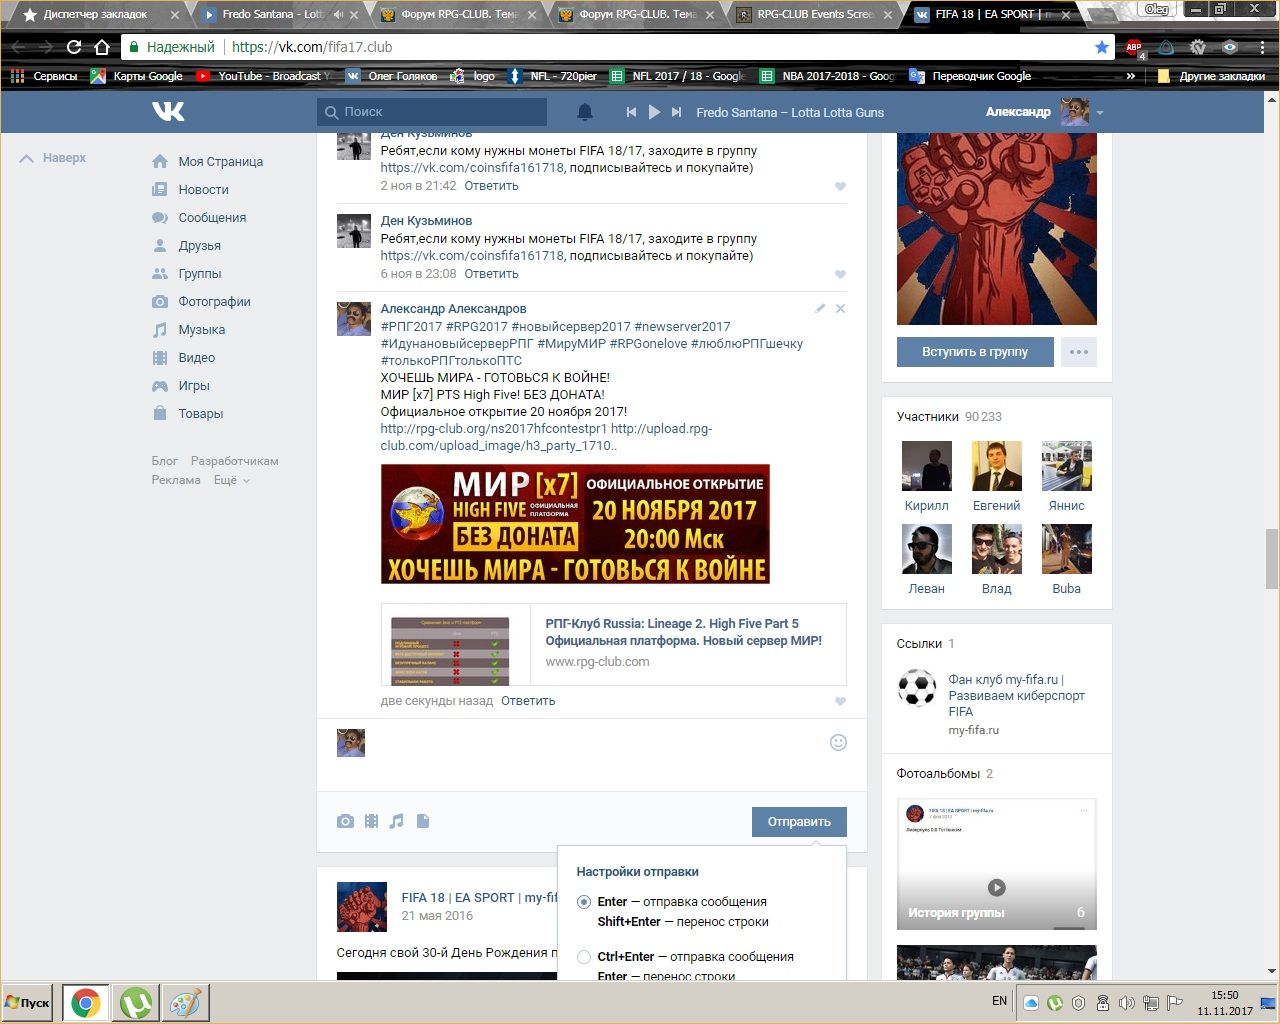Like the comment dated 2 ноя 21:42
The image size is (1280, 1024).
pos(840,186)
